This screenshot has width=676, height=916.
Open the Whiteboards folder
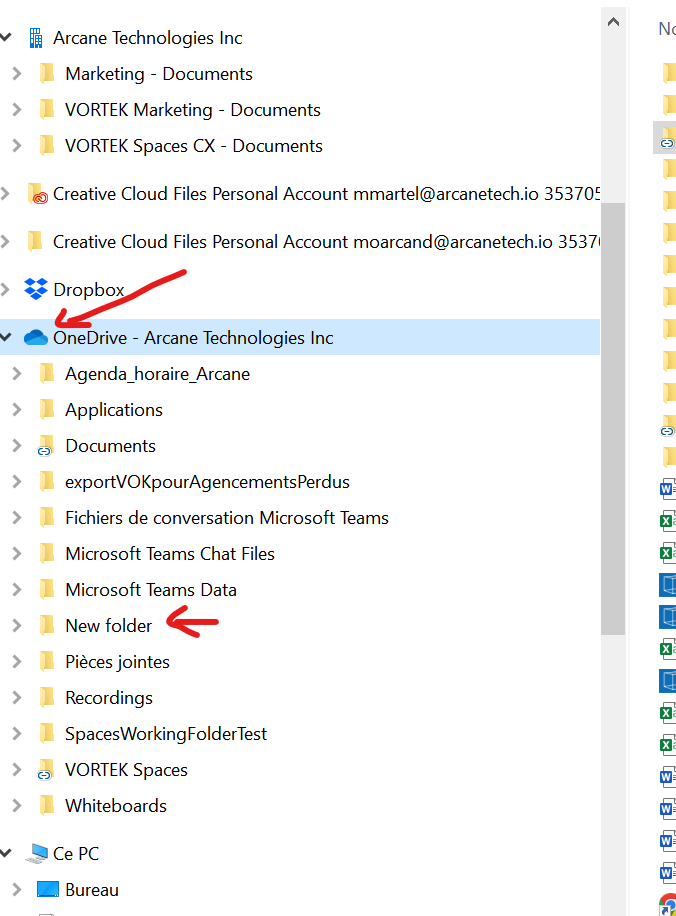pos(115,806)
